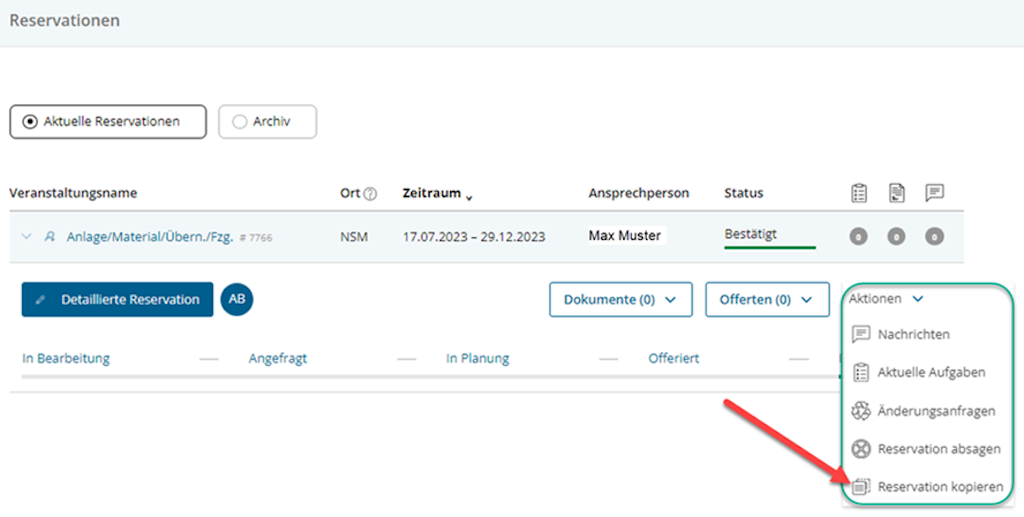Screen dimensions: 1024x517
Task: Click the documents icon in column header
Action: (896, 193)
